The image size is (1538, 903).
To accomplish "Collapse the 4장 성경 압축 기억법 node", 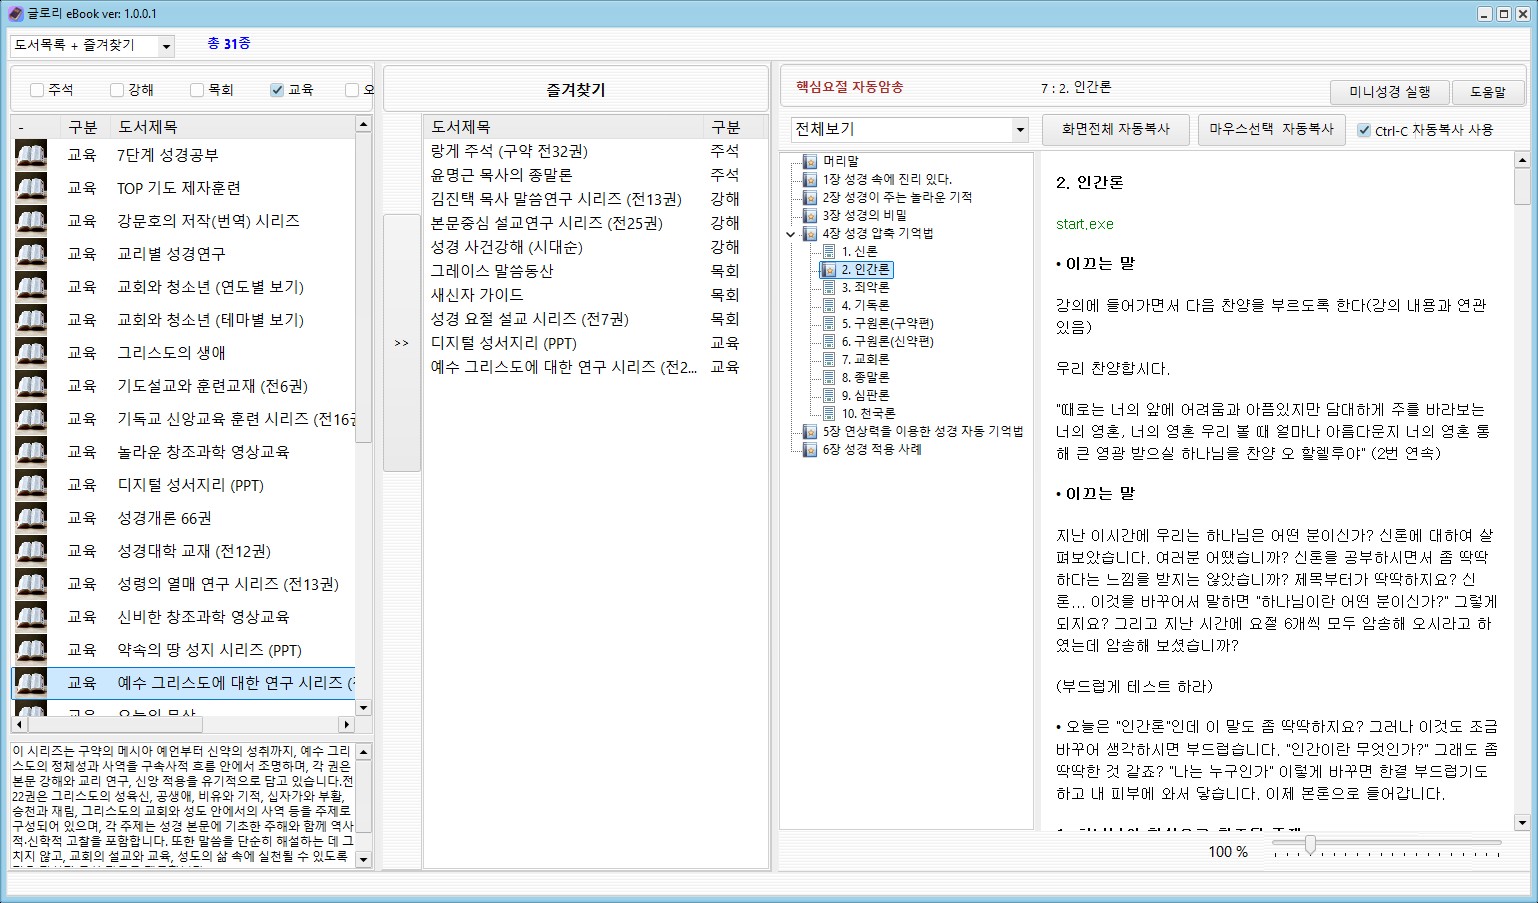I will tap(791, 234).
